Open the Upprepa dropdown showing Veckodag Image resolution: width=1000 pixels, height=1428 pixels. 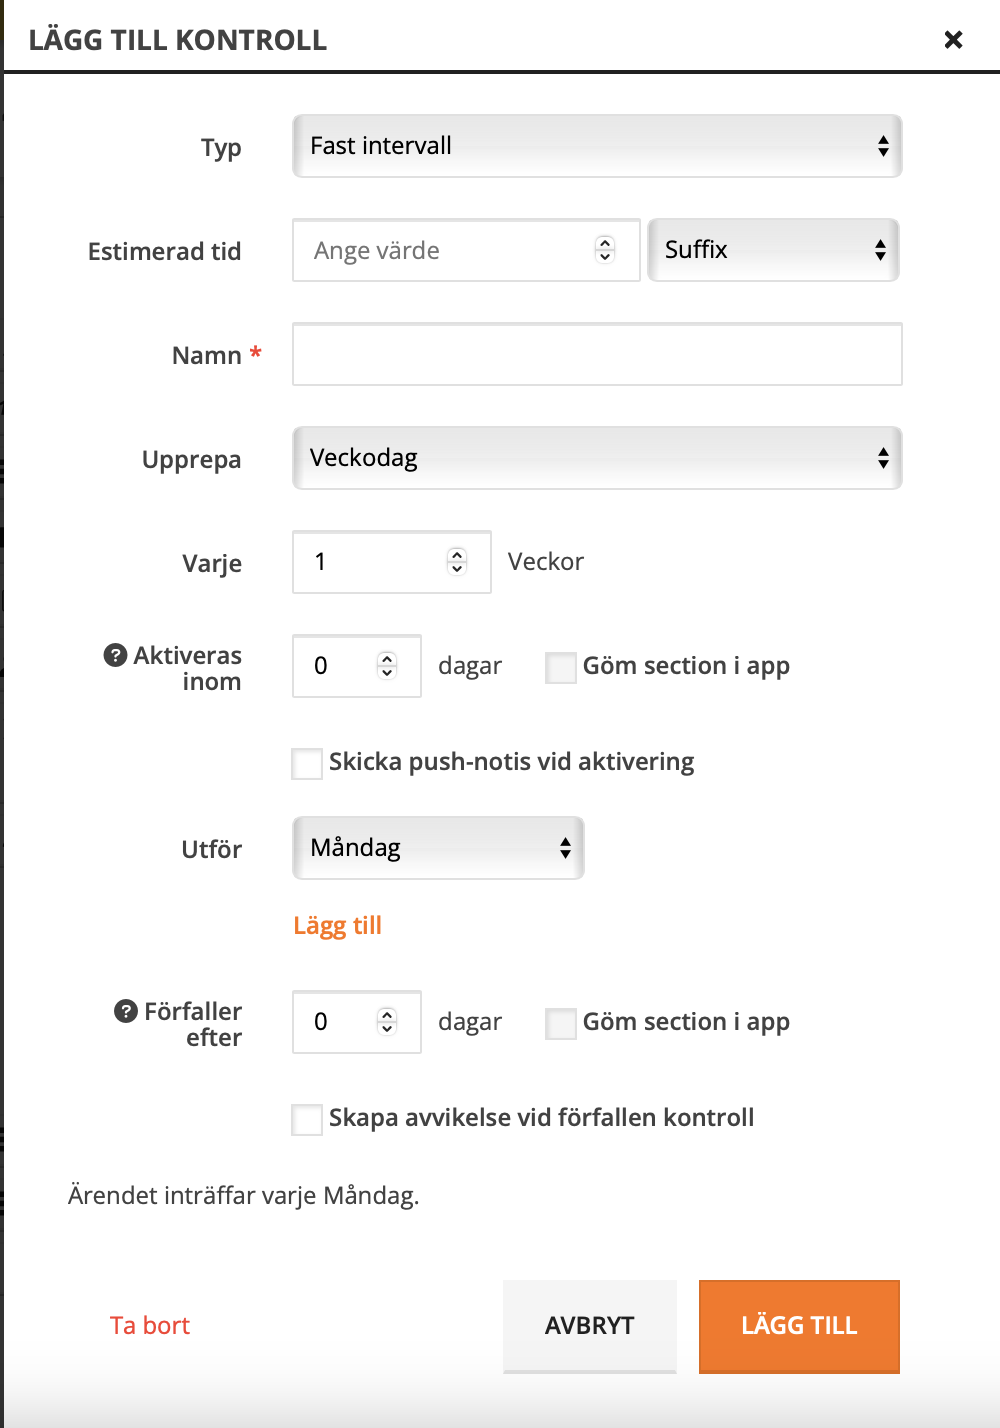pyautogui.click(x=597, y=458)
